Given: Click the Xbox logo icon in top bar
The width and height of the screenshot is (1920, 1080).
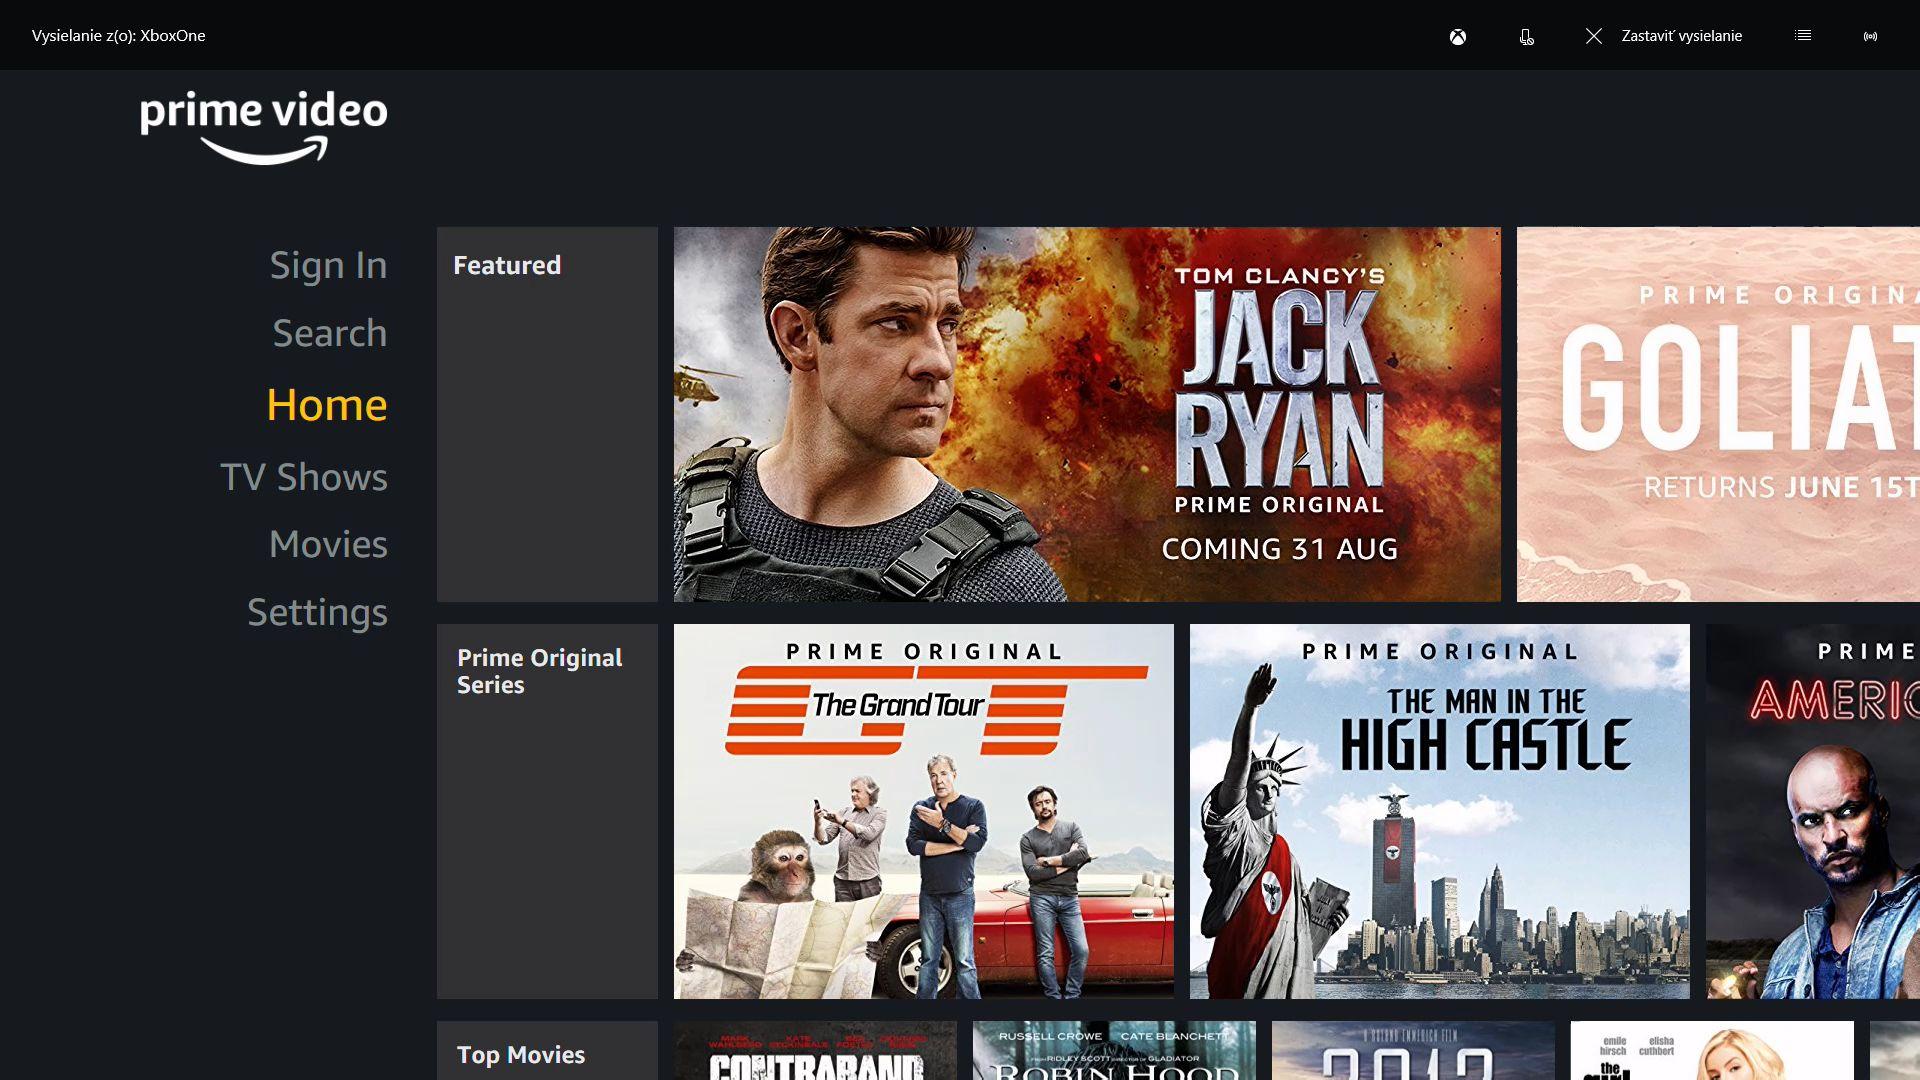Looking at the screenshot, I should [x=1458, y=36].
